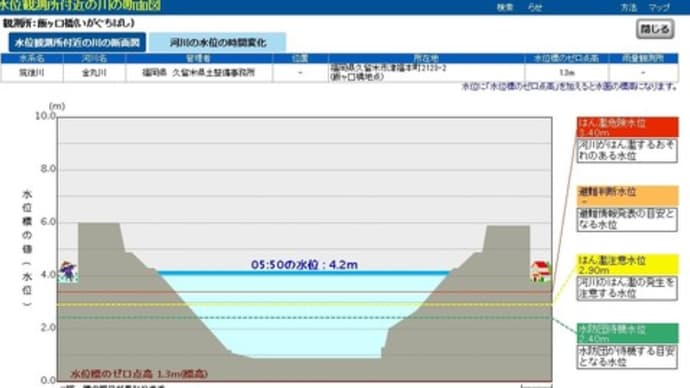Click the house icon on the right bank
This screenshot has height=388, width=690.
pos(540,271)
